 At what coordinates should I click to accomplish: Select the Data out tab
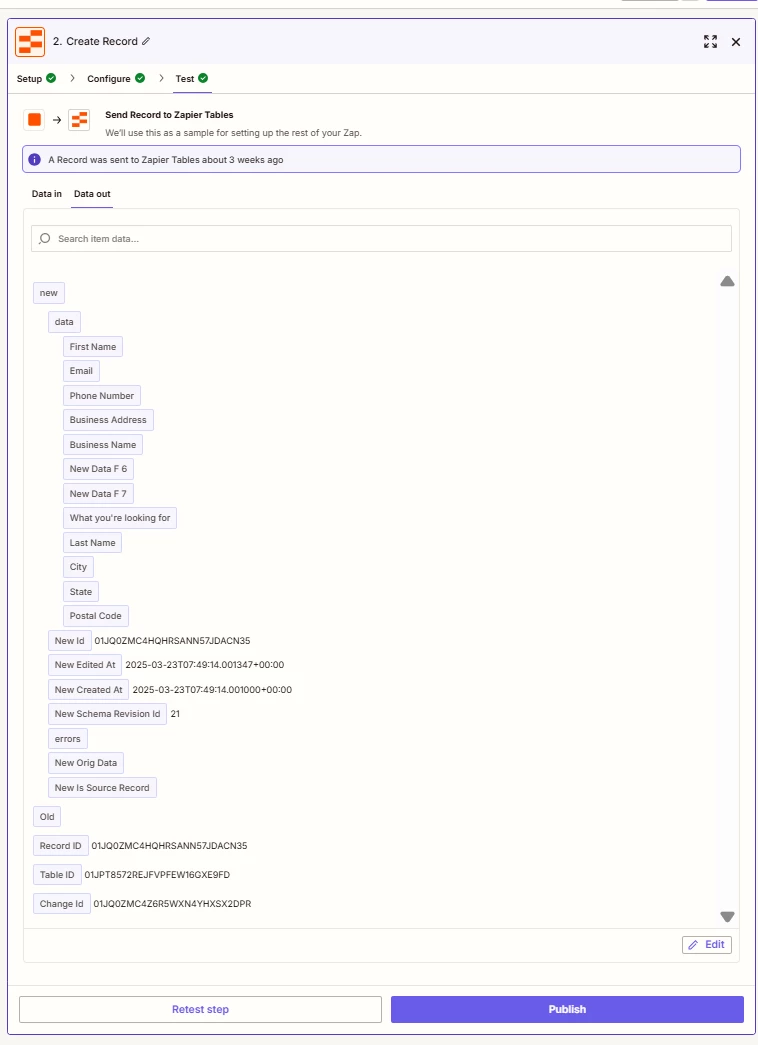pos(92,194)
